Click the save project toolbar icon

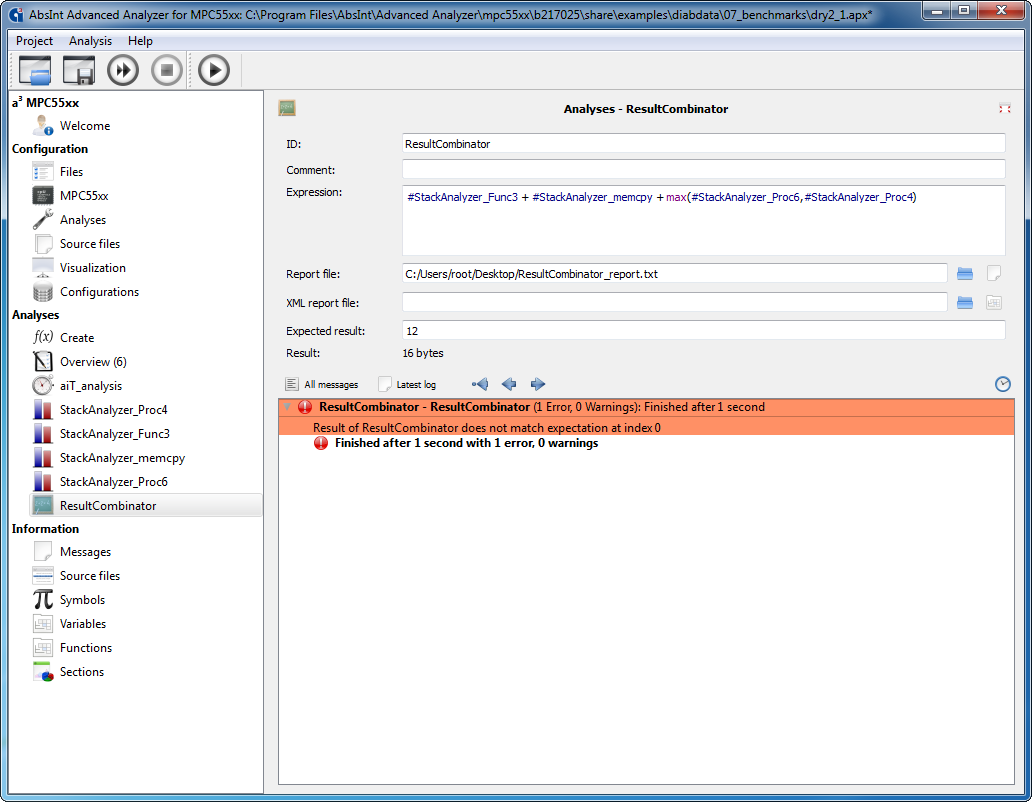(x=79, y=70)
